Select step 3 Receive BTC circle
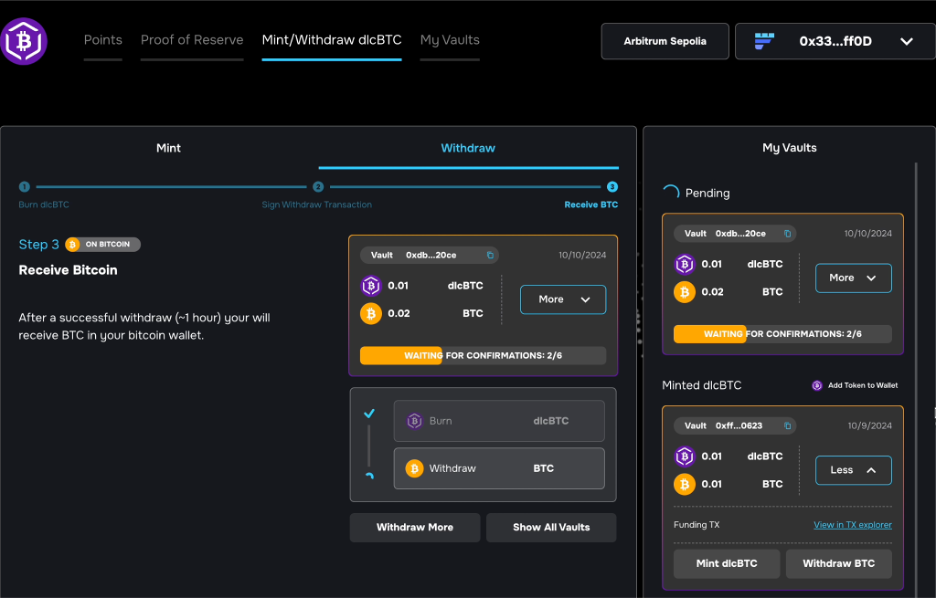The image size is (936, 598). point(612,187)
